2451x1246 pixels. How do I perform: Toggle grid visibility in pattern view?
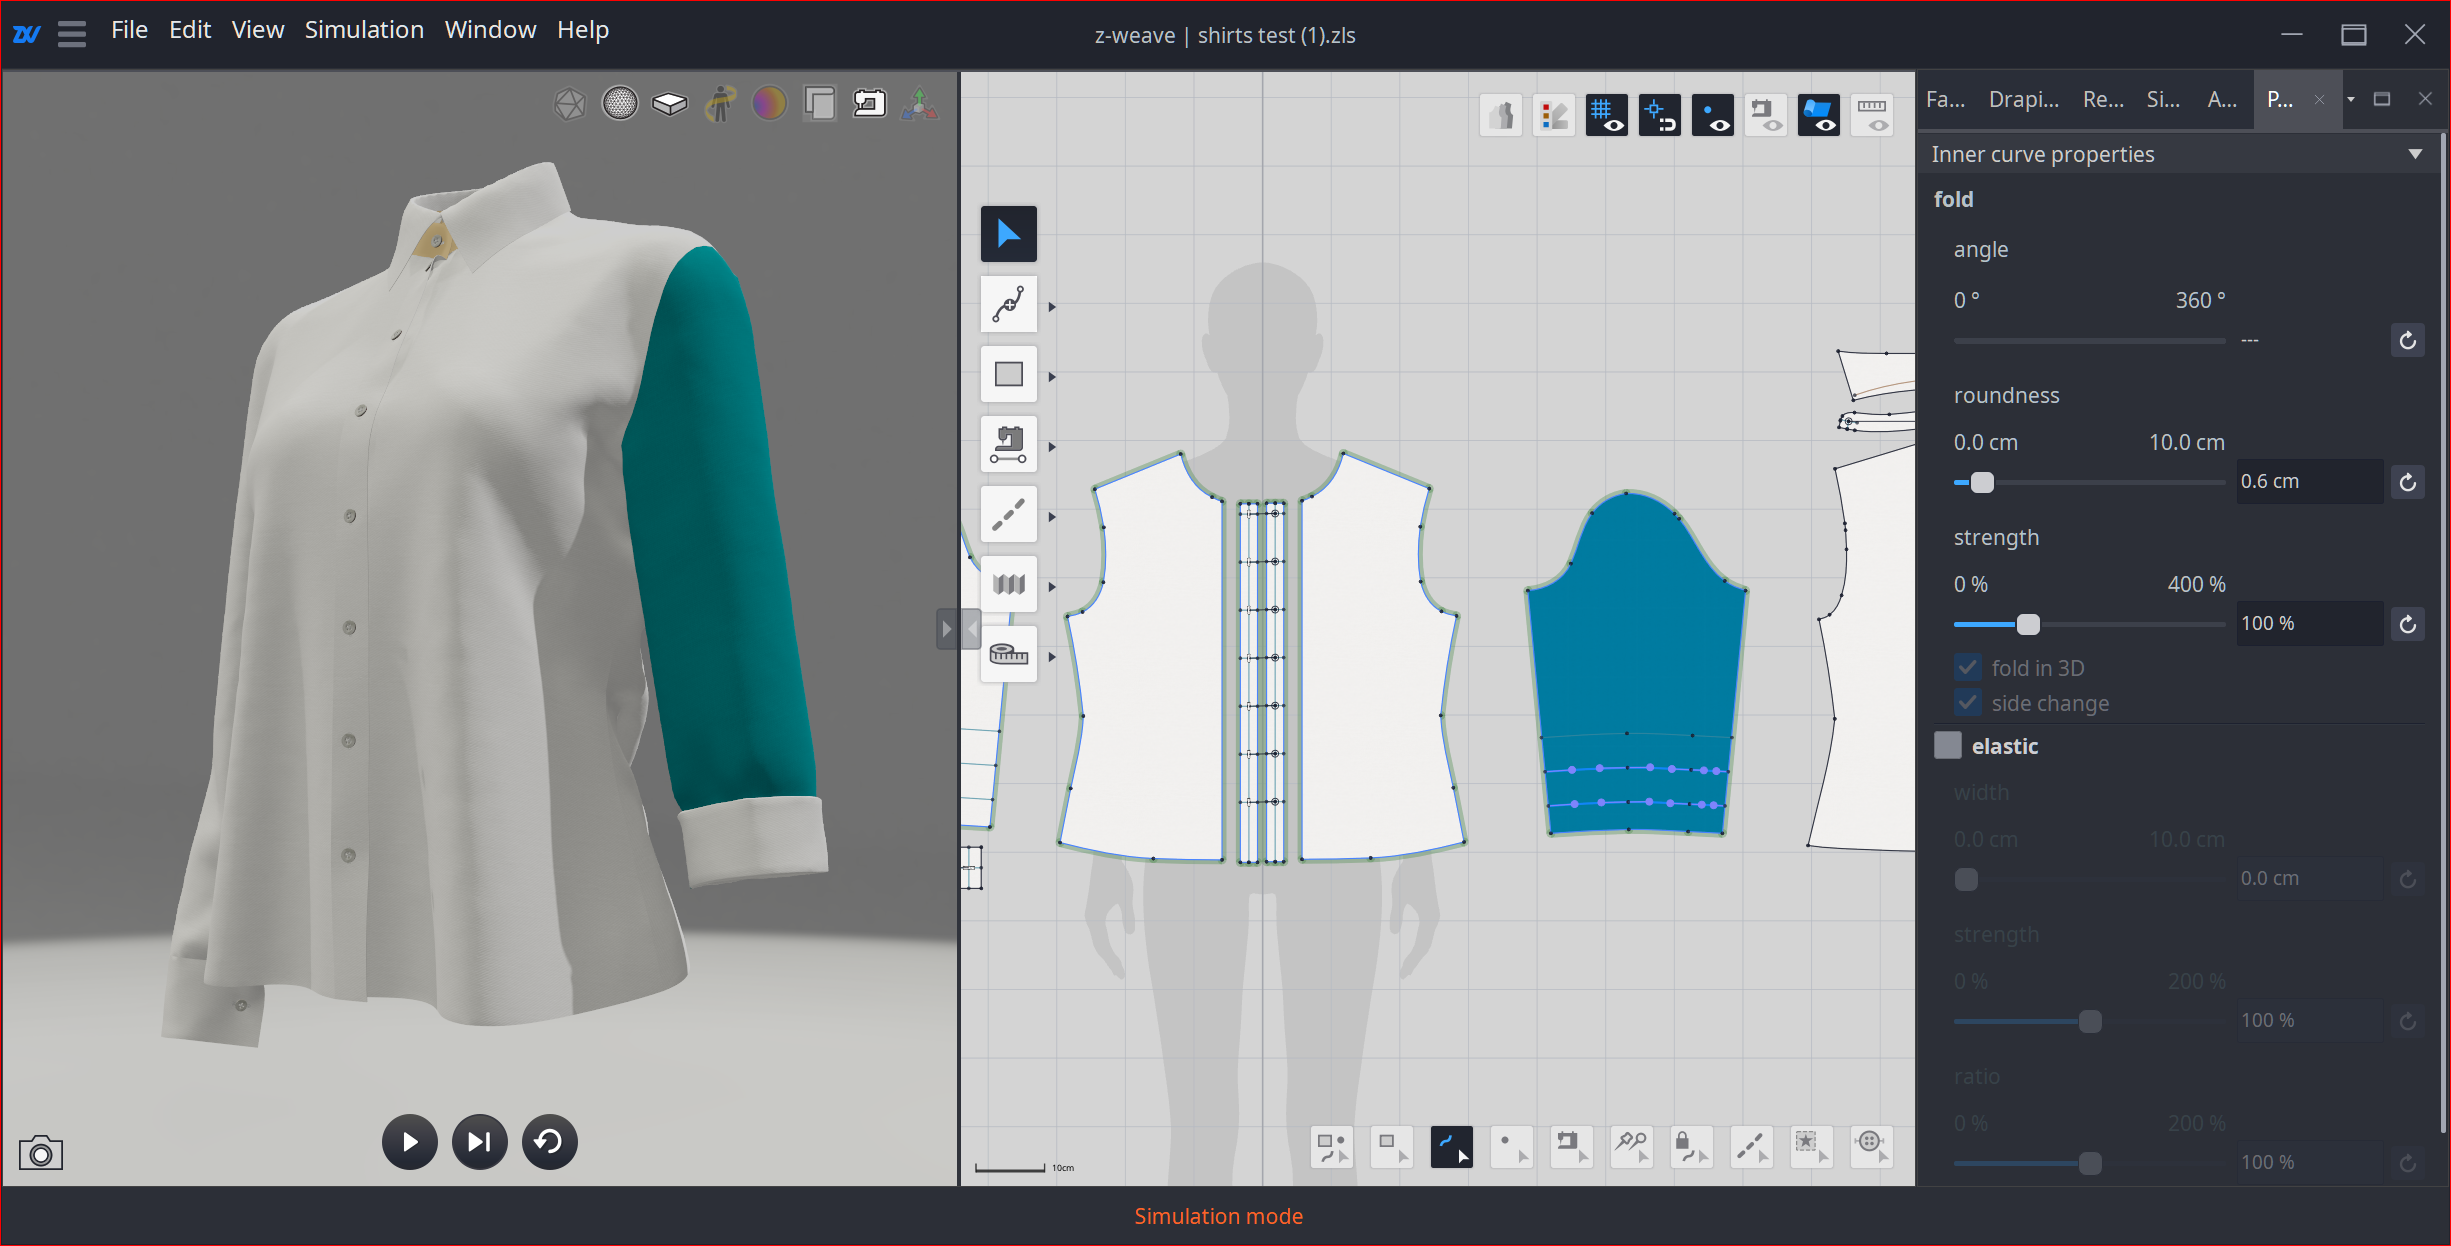click(x=1607, y=115)
